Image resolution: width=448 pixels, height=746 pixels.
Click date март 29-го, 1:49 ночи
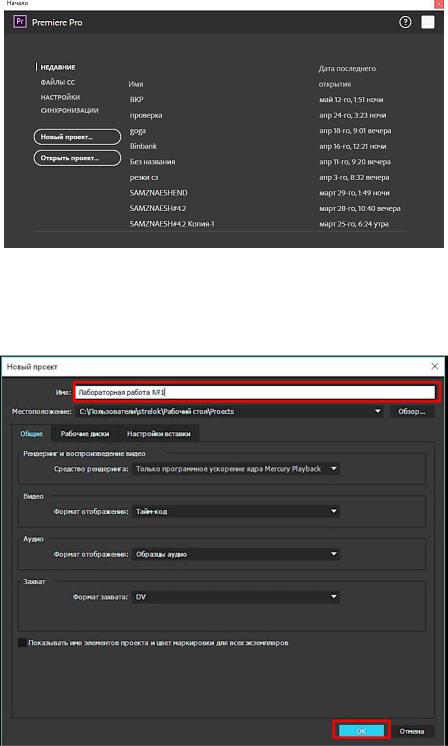(x=354, y=193)
